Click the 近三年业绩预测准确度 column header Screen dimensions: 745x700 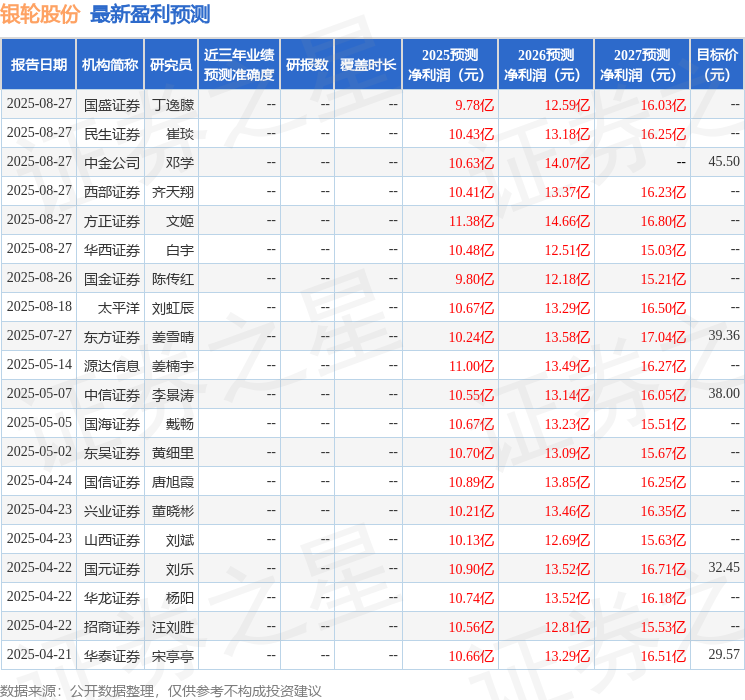tap(239, 65)
